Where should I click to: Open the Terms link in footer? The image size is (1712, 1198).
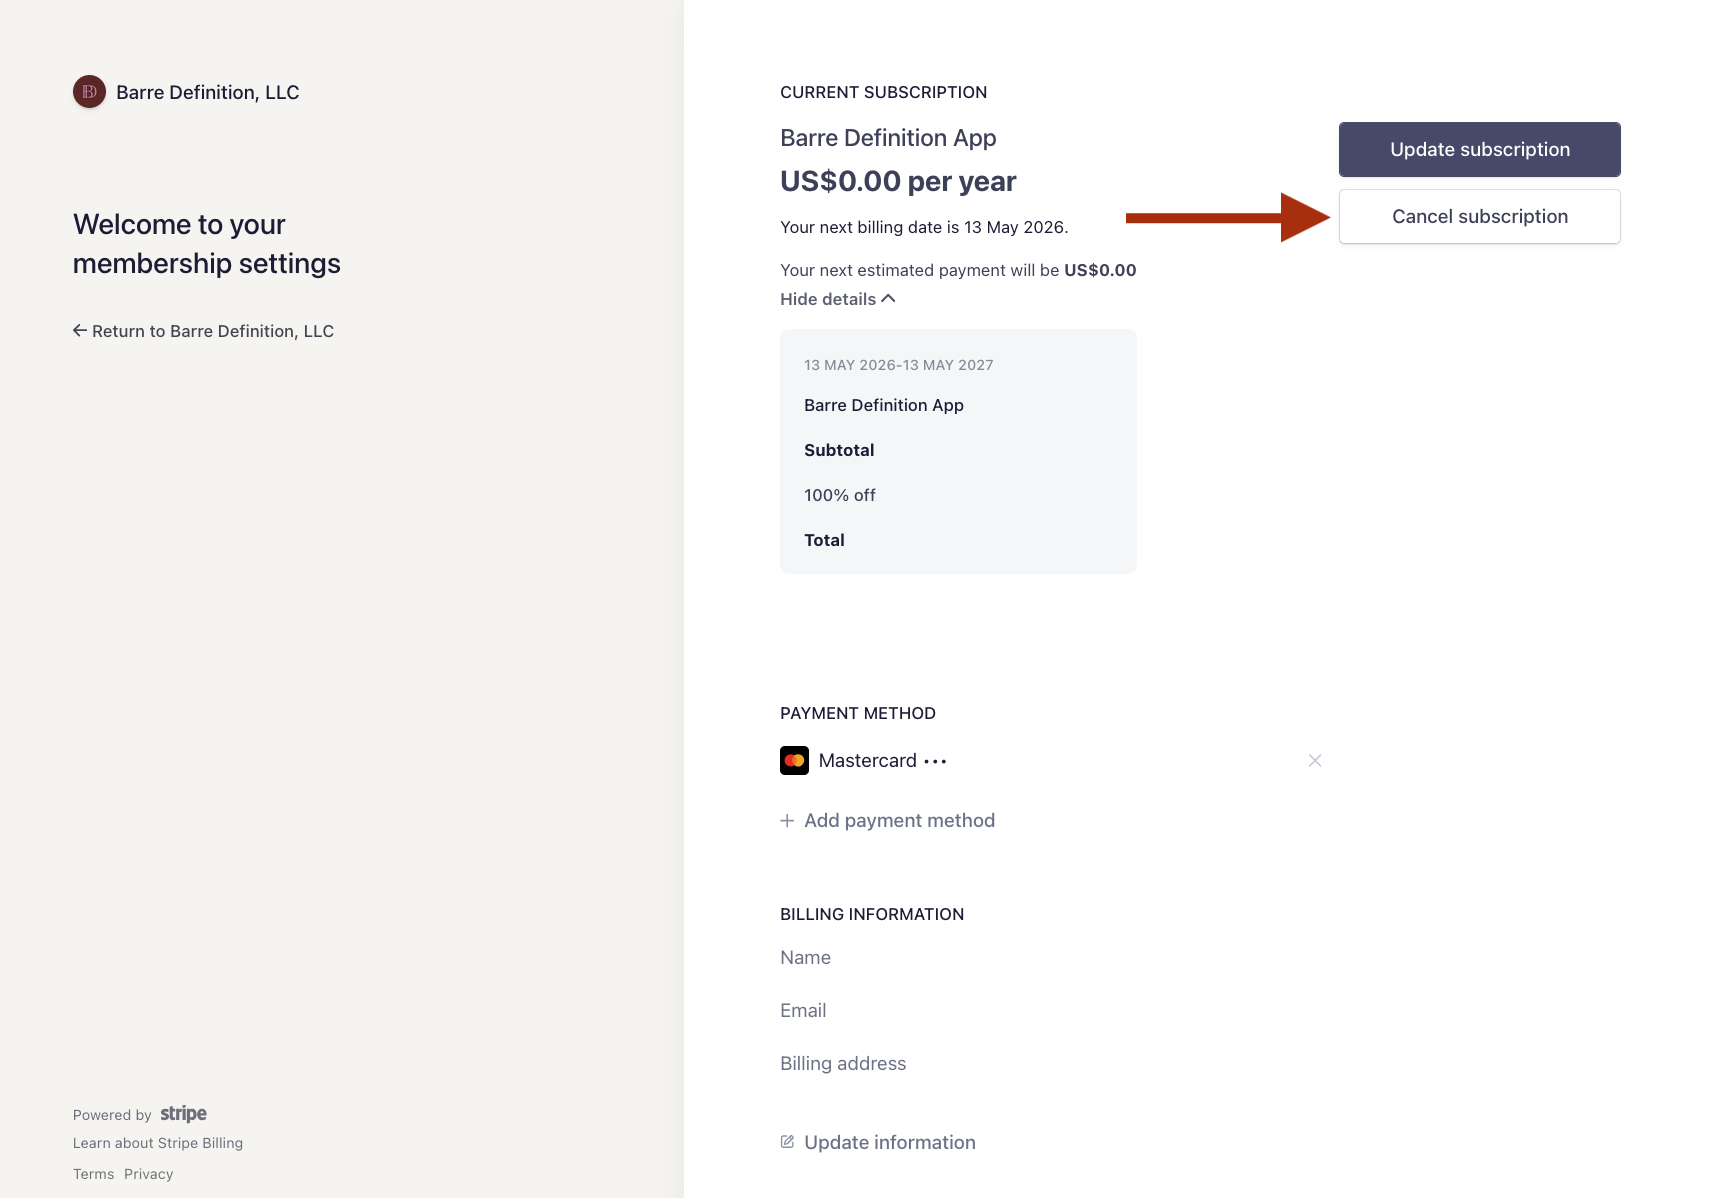click(x=93, y=1174)
